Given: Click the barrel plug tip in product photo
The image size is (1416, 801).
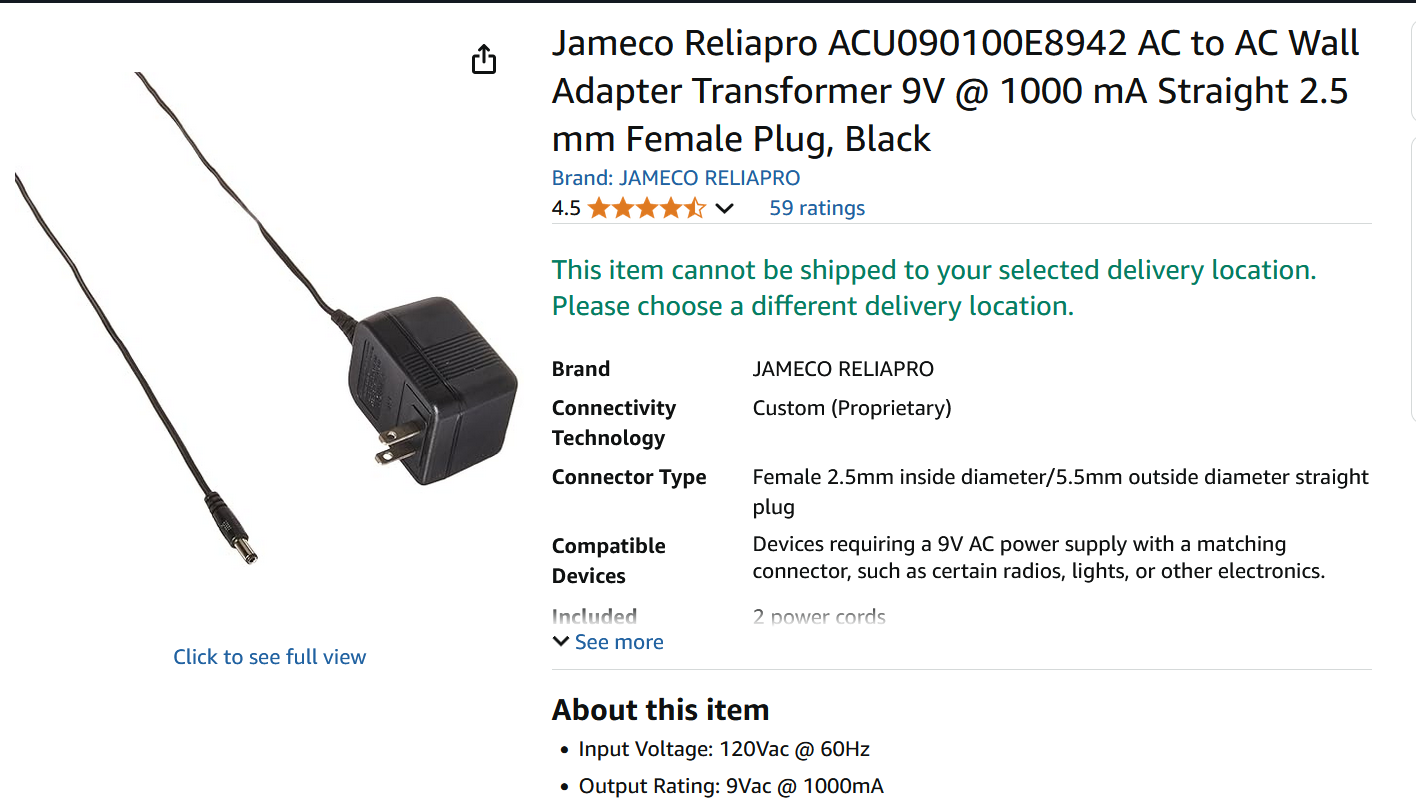Looking at the screenshot, I should [242, 546].
